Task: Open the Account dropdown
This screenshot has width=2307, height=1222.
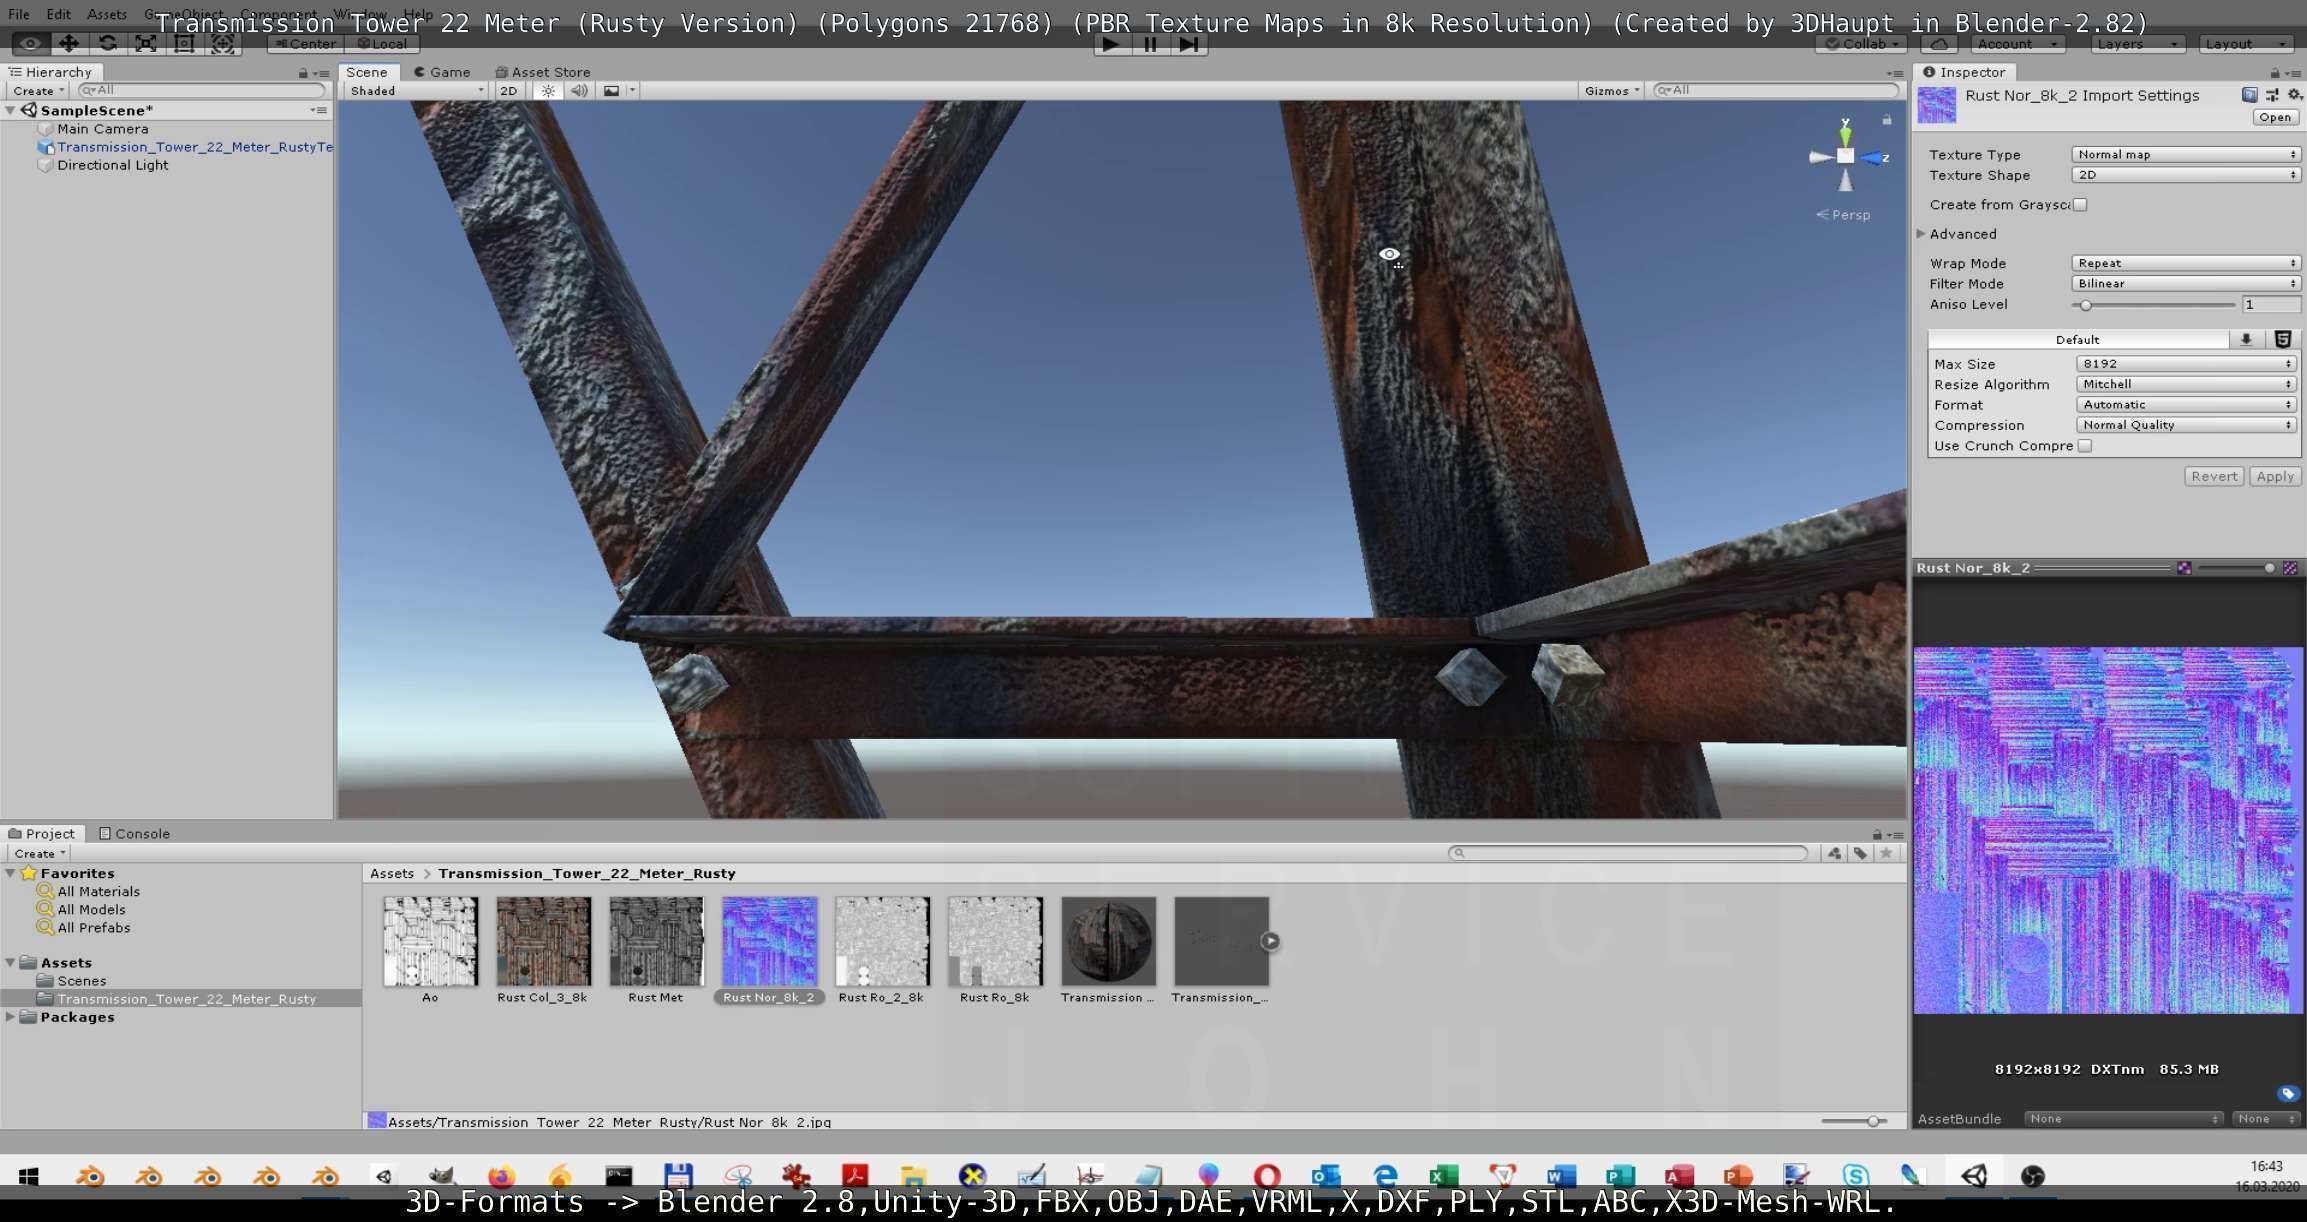Action: [2017, 44]
